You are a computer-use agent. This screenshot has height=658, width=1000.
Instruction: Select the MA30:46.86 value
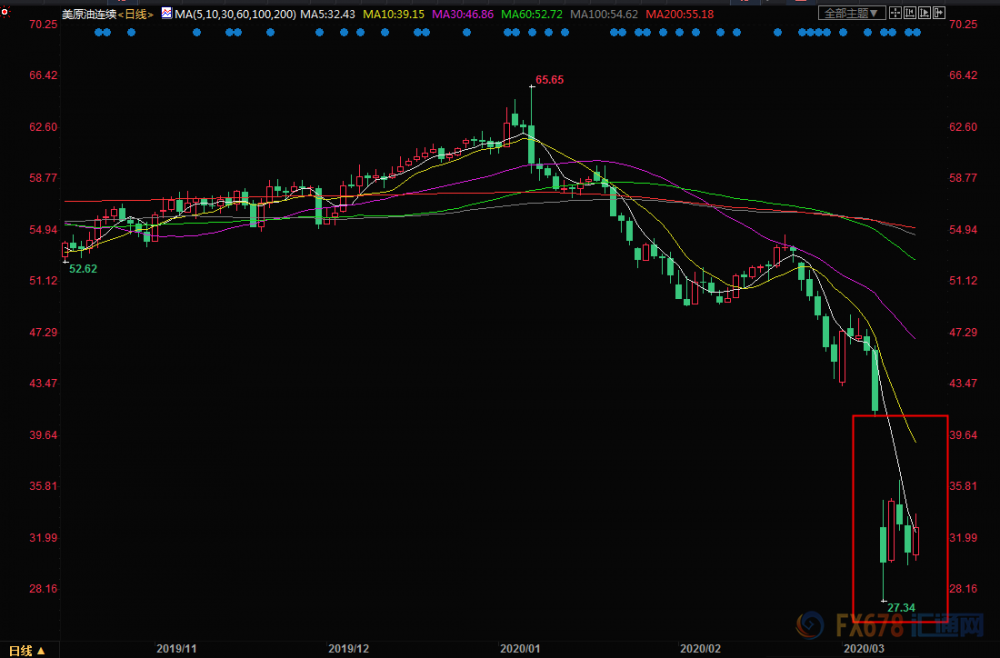coord(462,13)
